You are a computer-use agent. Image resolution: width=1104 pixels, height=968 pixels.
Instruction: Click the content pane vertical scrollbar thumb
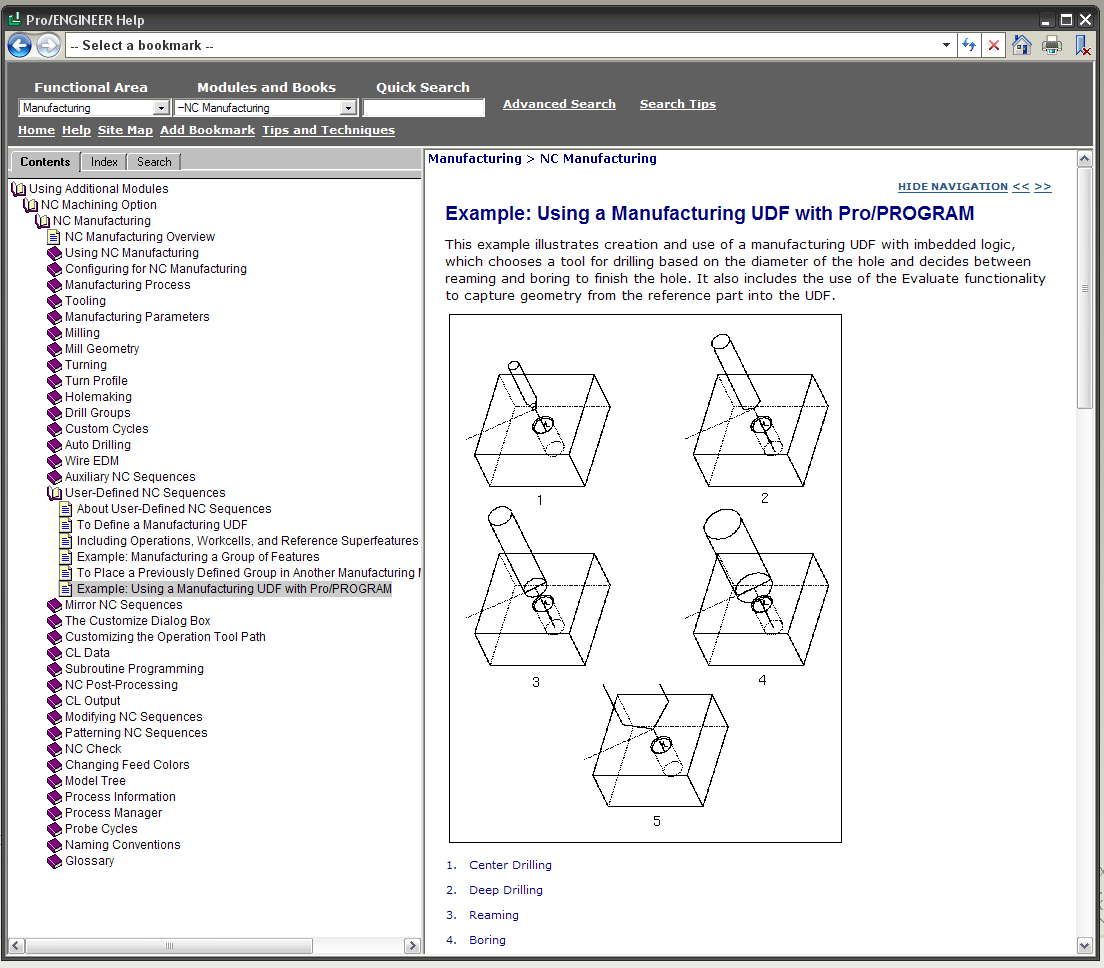coord(1084,288)
